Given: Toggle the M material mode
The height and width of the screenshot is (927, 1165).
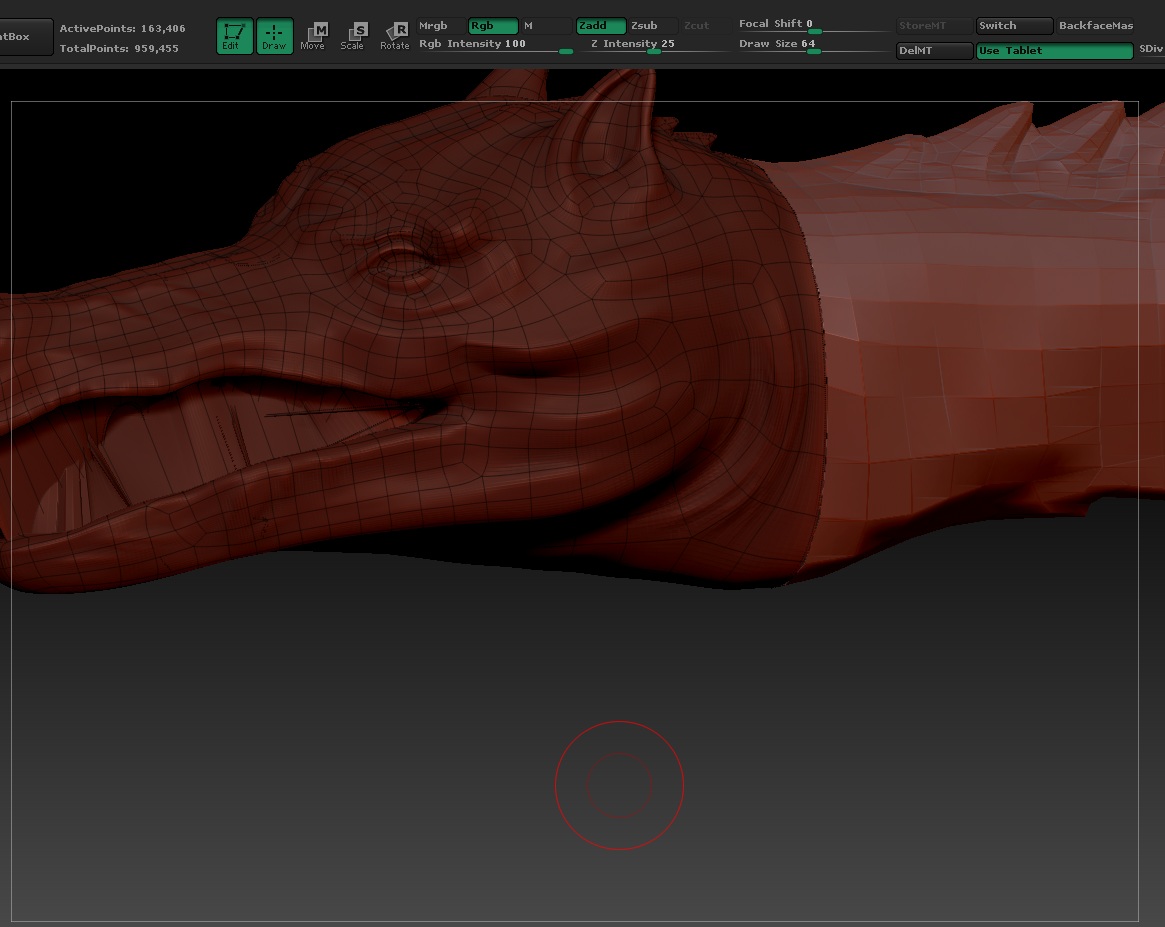Looking at the screenshot, I should point(546,25).
